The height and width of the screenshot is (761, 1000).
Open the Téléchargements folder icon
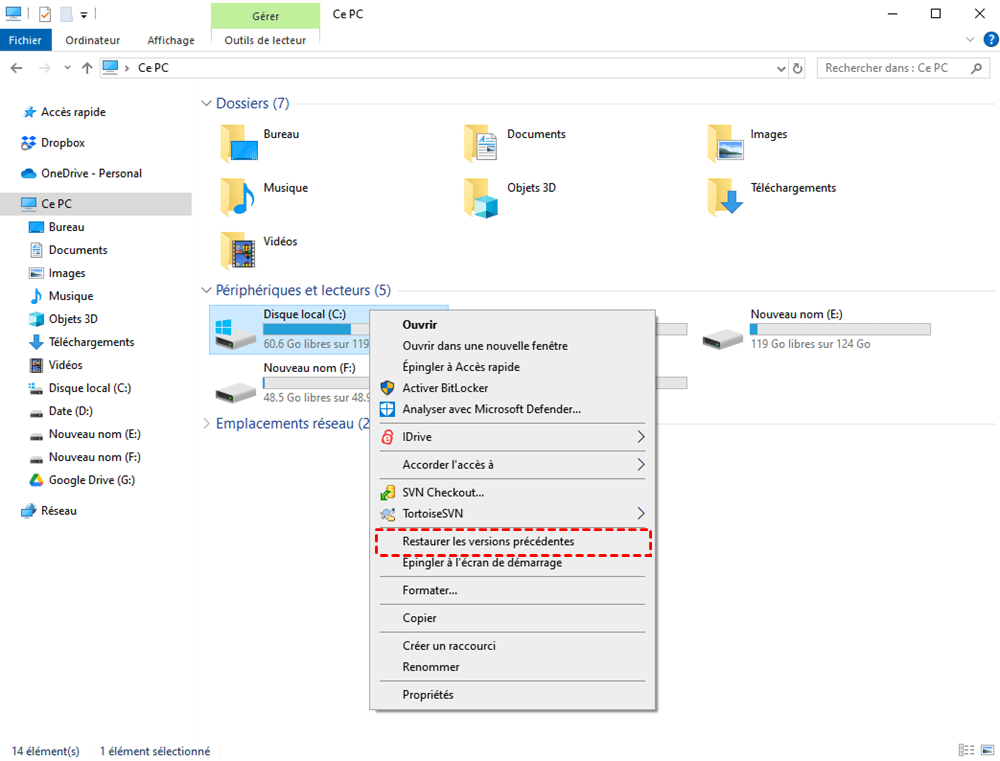pos(726,197)
